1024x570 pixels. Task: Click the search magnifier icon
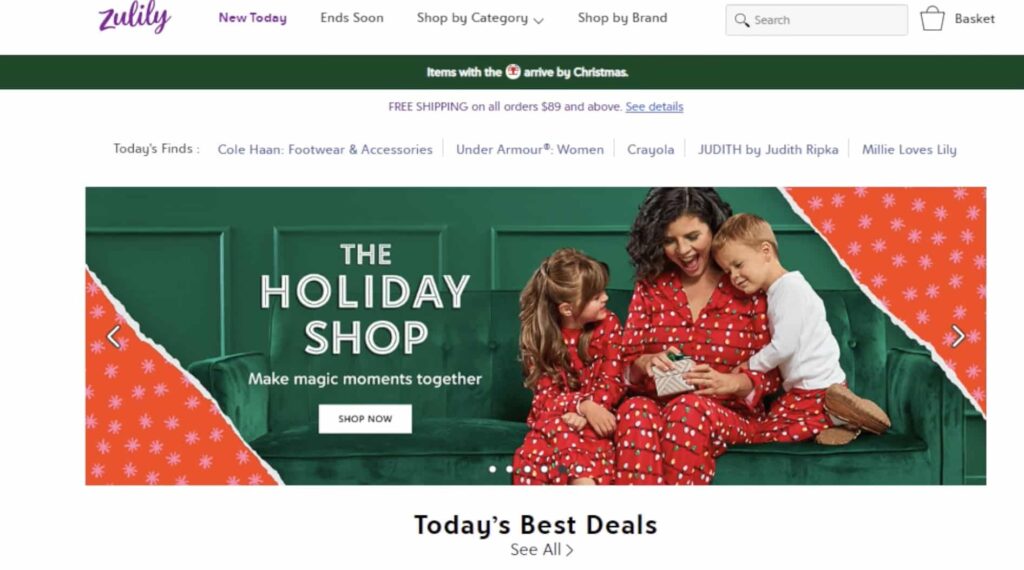tap(741, 20)
